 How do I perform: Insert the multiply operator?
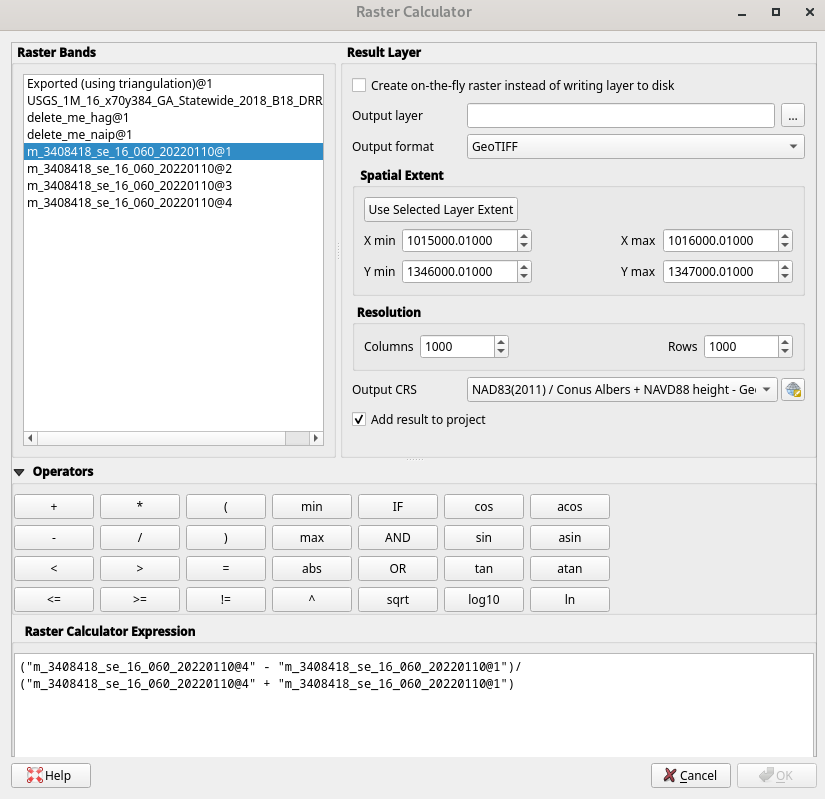pyautogui.click(x=140, y=507)
